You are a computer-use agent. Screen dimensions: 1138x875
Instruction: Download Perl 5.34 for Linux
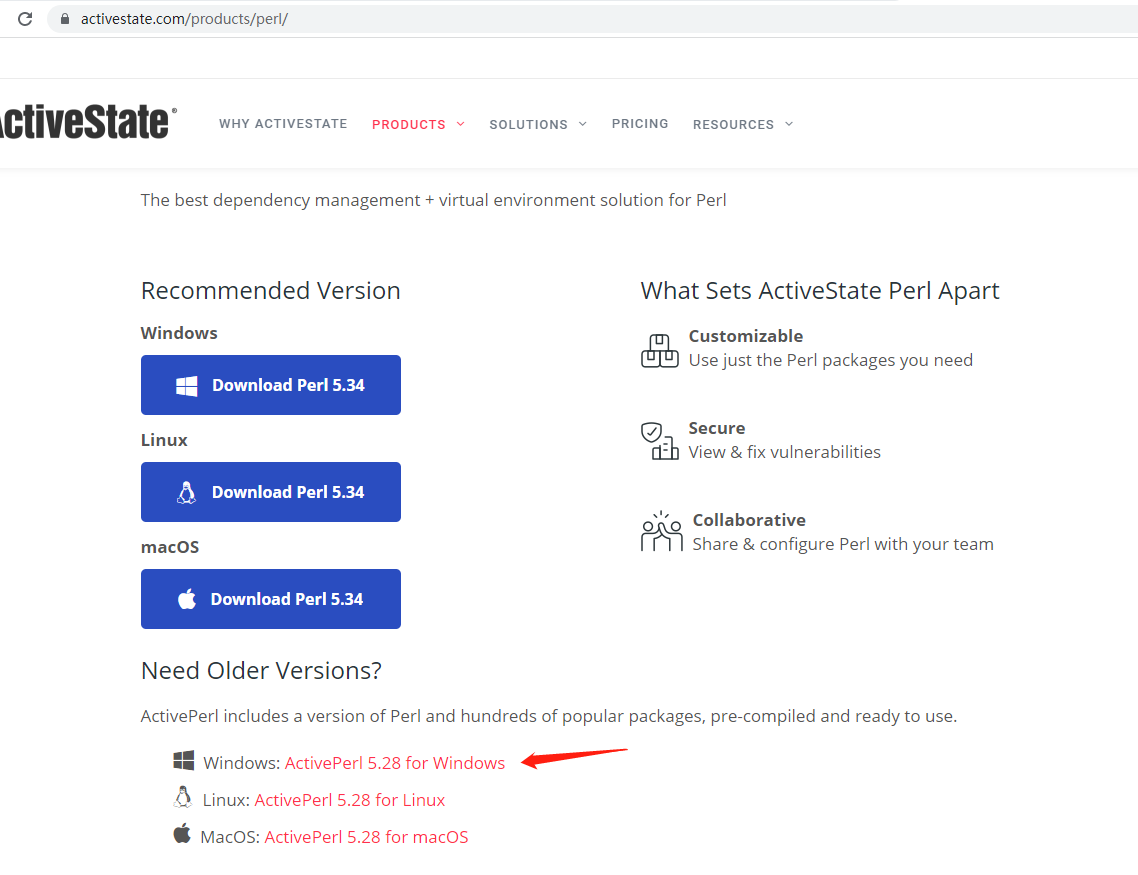click(271, 492)
